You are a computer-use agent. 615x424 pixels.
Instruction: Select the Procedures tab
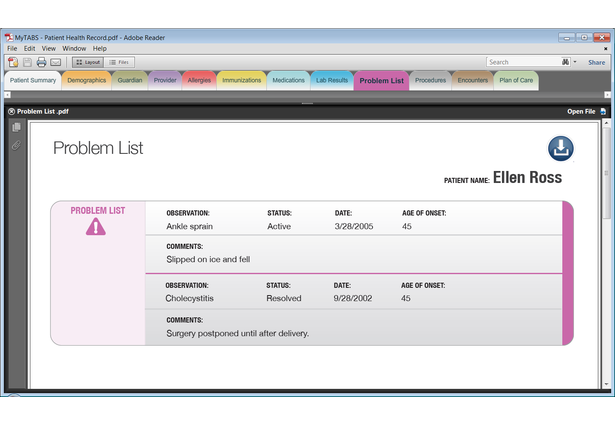point(431,80)
